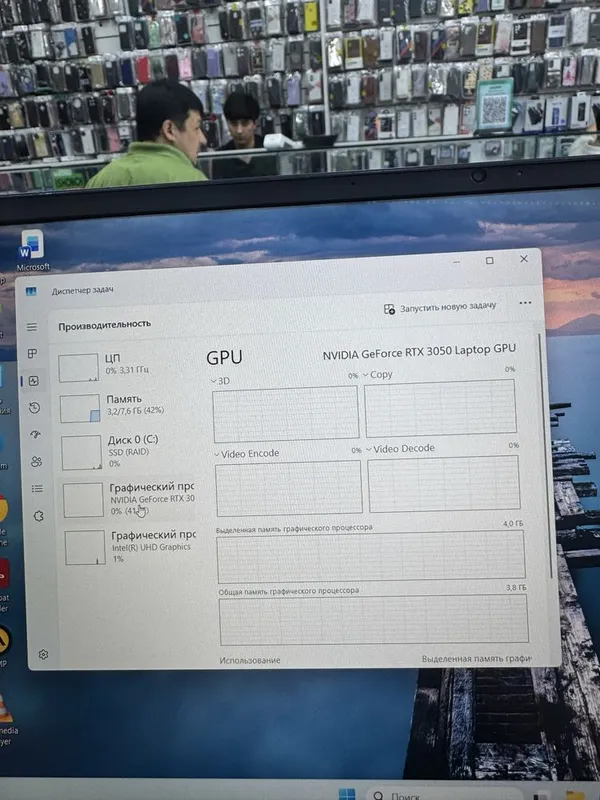600x800 pixels.
Task: Click the 3D utilization graph
Action: coord(286,414)
